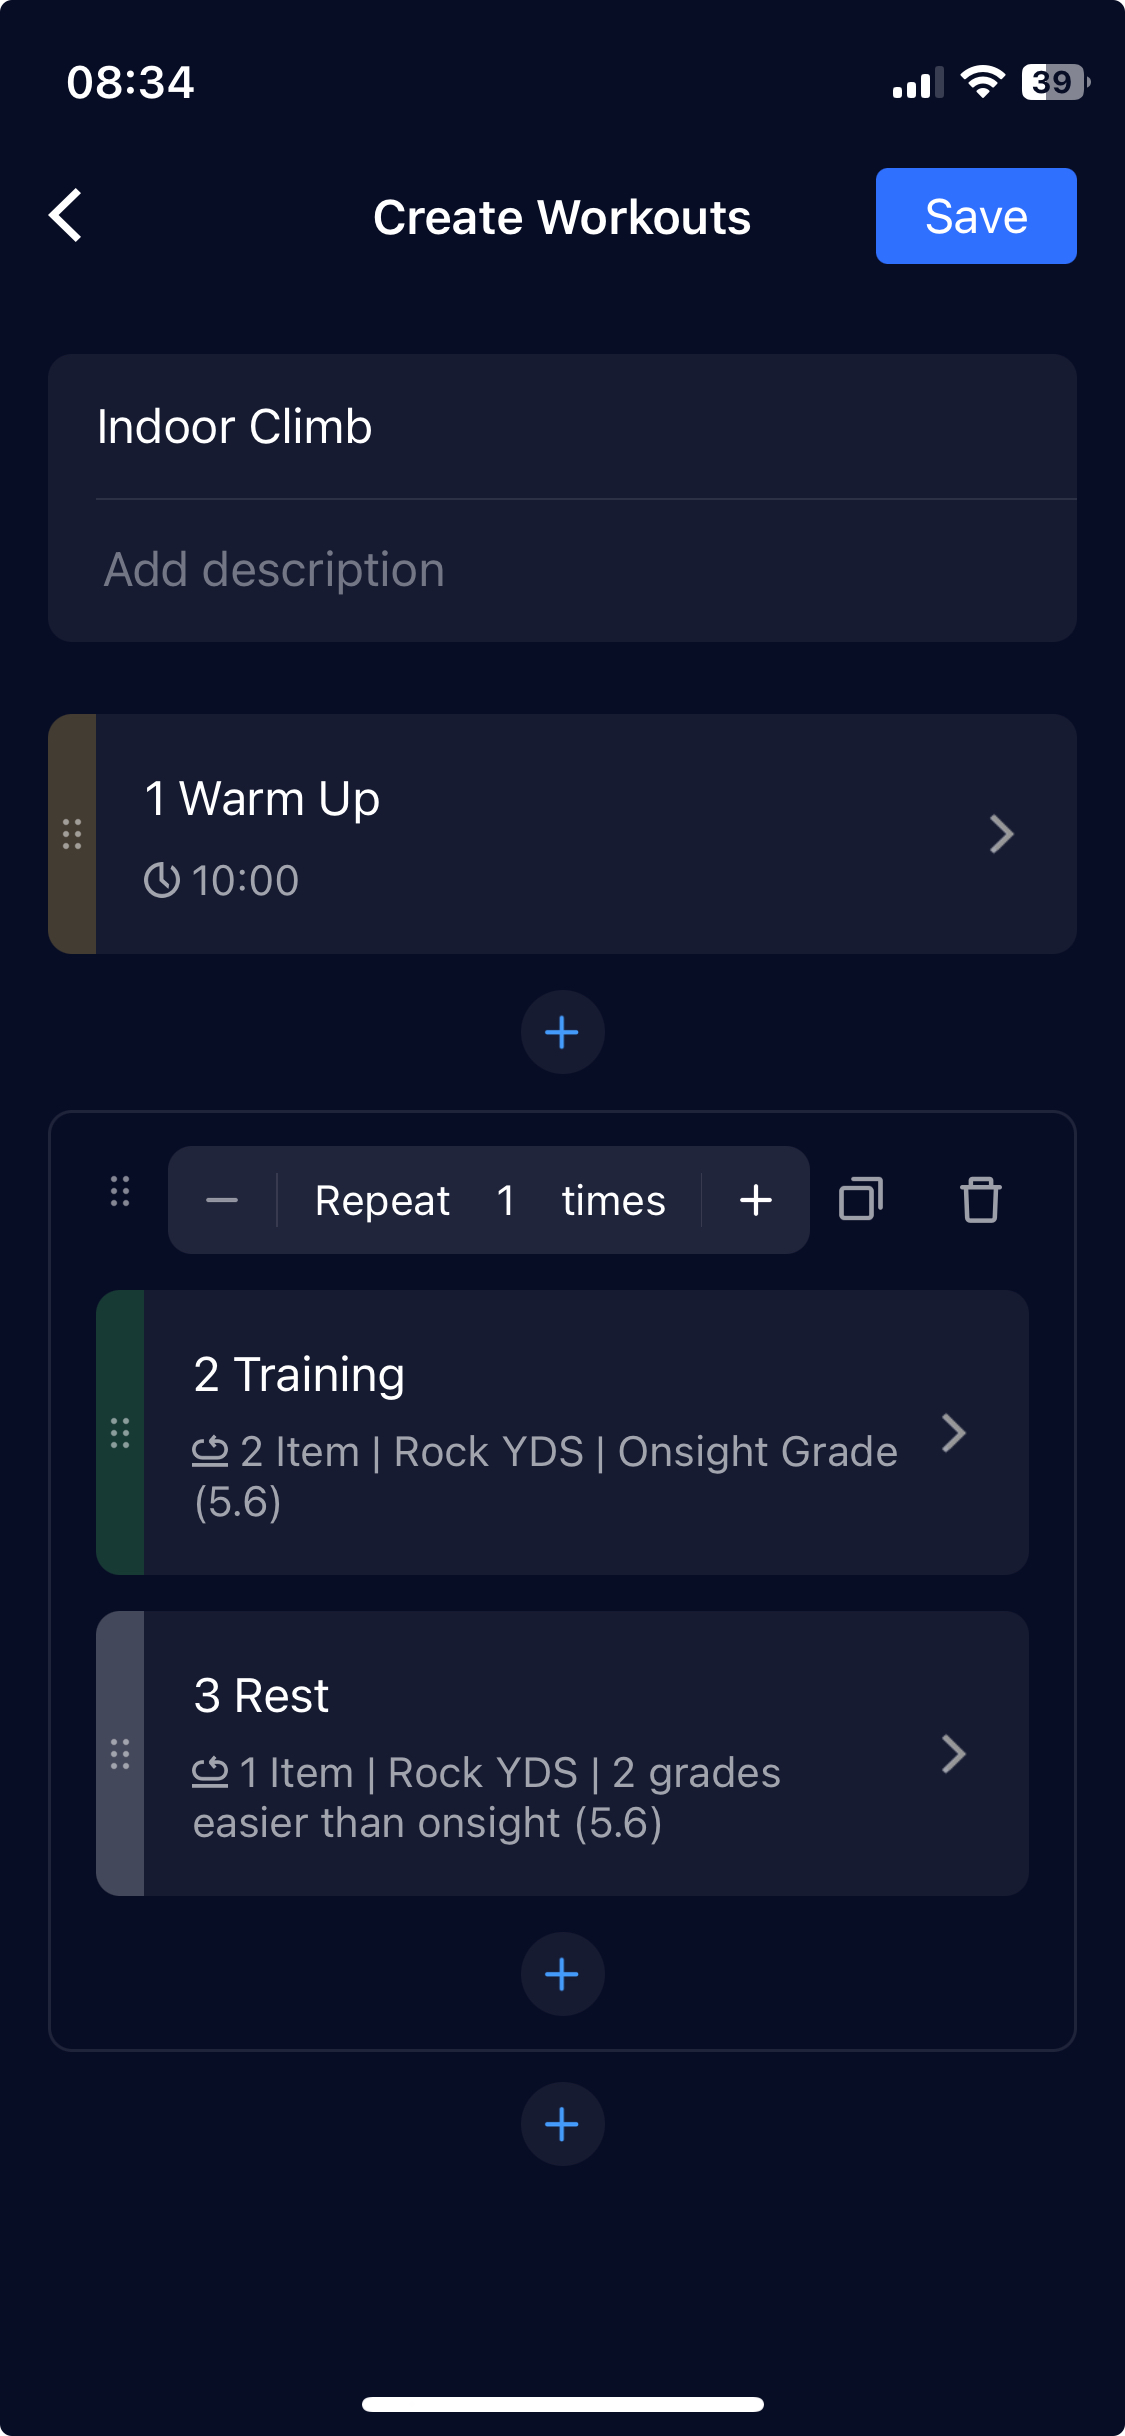Tap the Training step drag handle

point(120,1433)
